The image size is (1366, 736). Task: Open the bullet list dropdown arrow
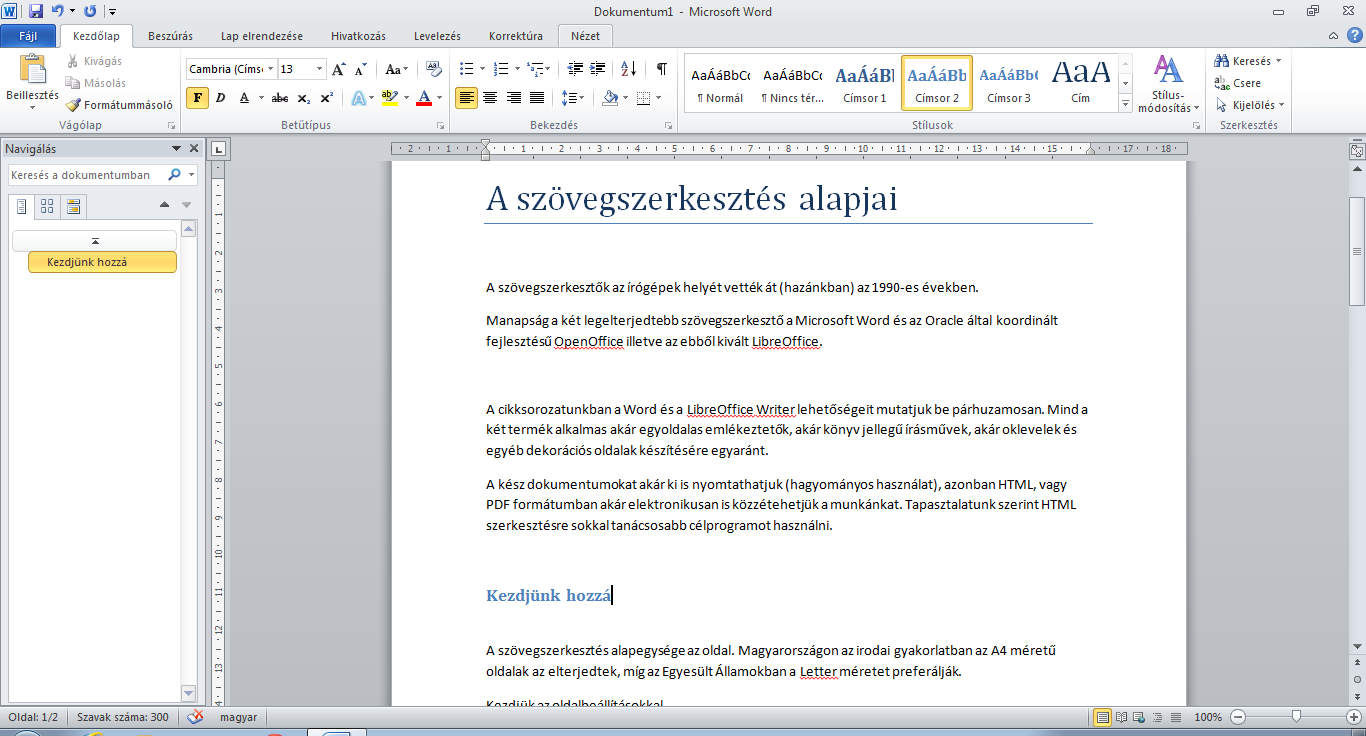coord(482,69)
